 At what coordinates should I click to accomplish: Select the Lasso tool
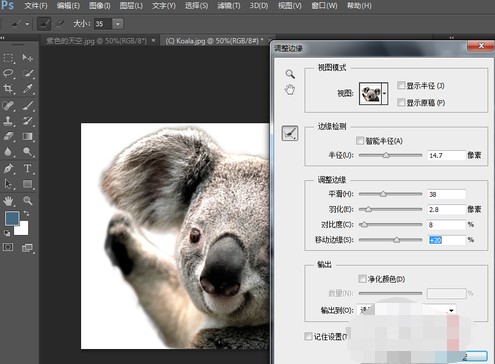point(8,73)
